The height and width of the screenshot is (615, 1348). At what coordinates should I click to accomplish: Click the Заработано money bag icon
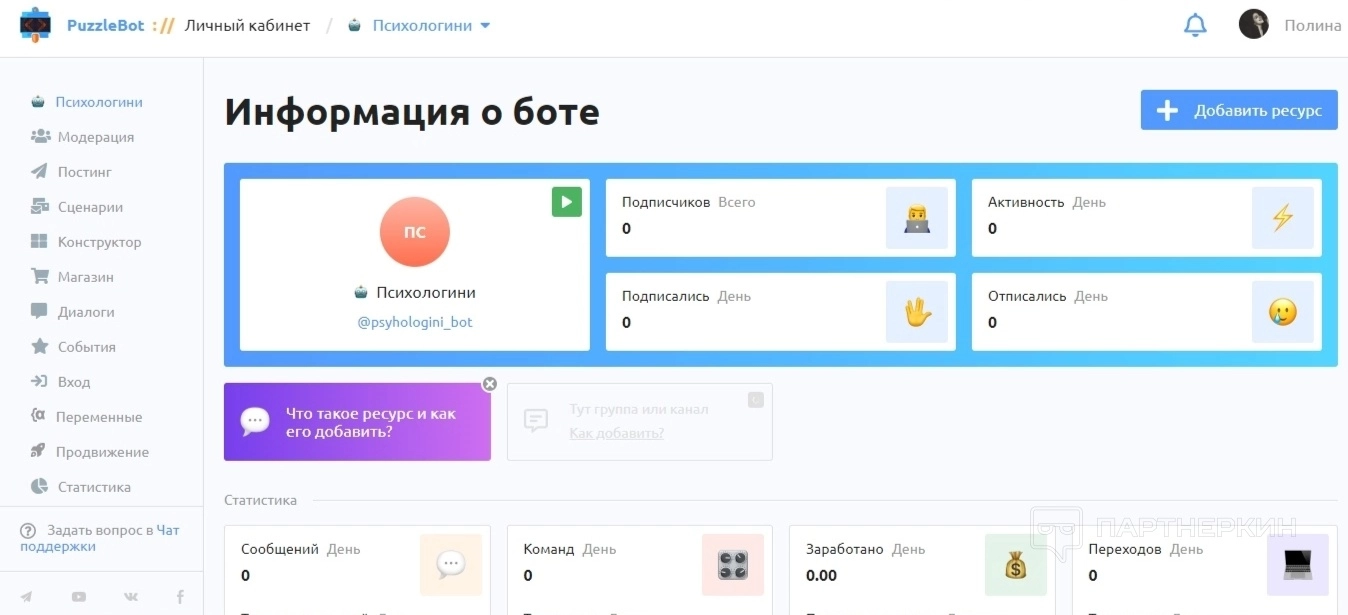tap(1016, 565)
